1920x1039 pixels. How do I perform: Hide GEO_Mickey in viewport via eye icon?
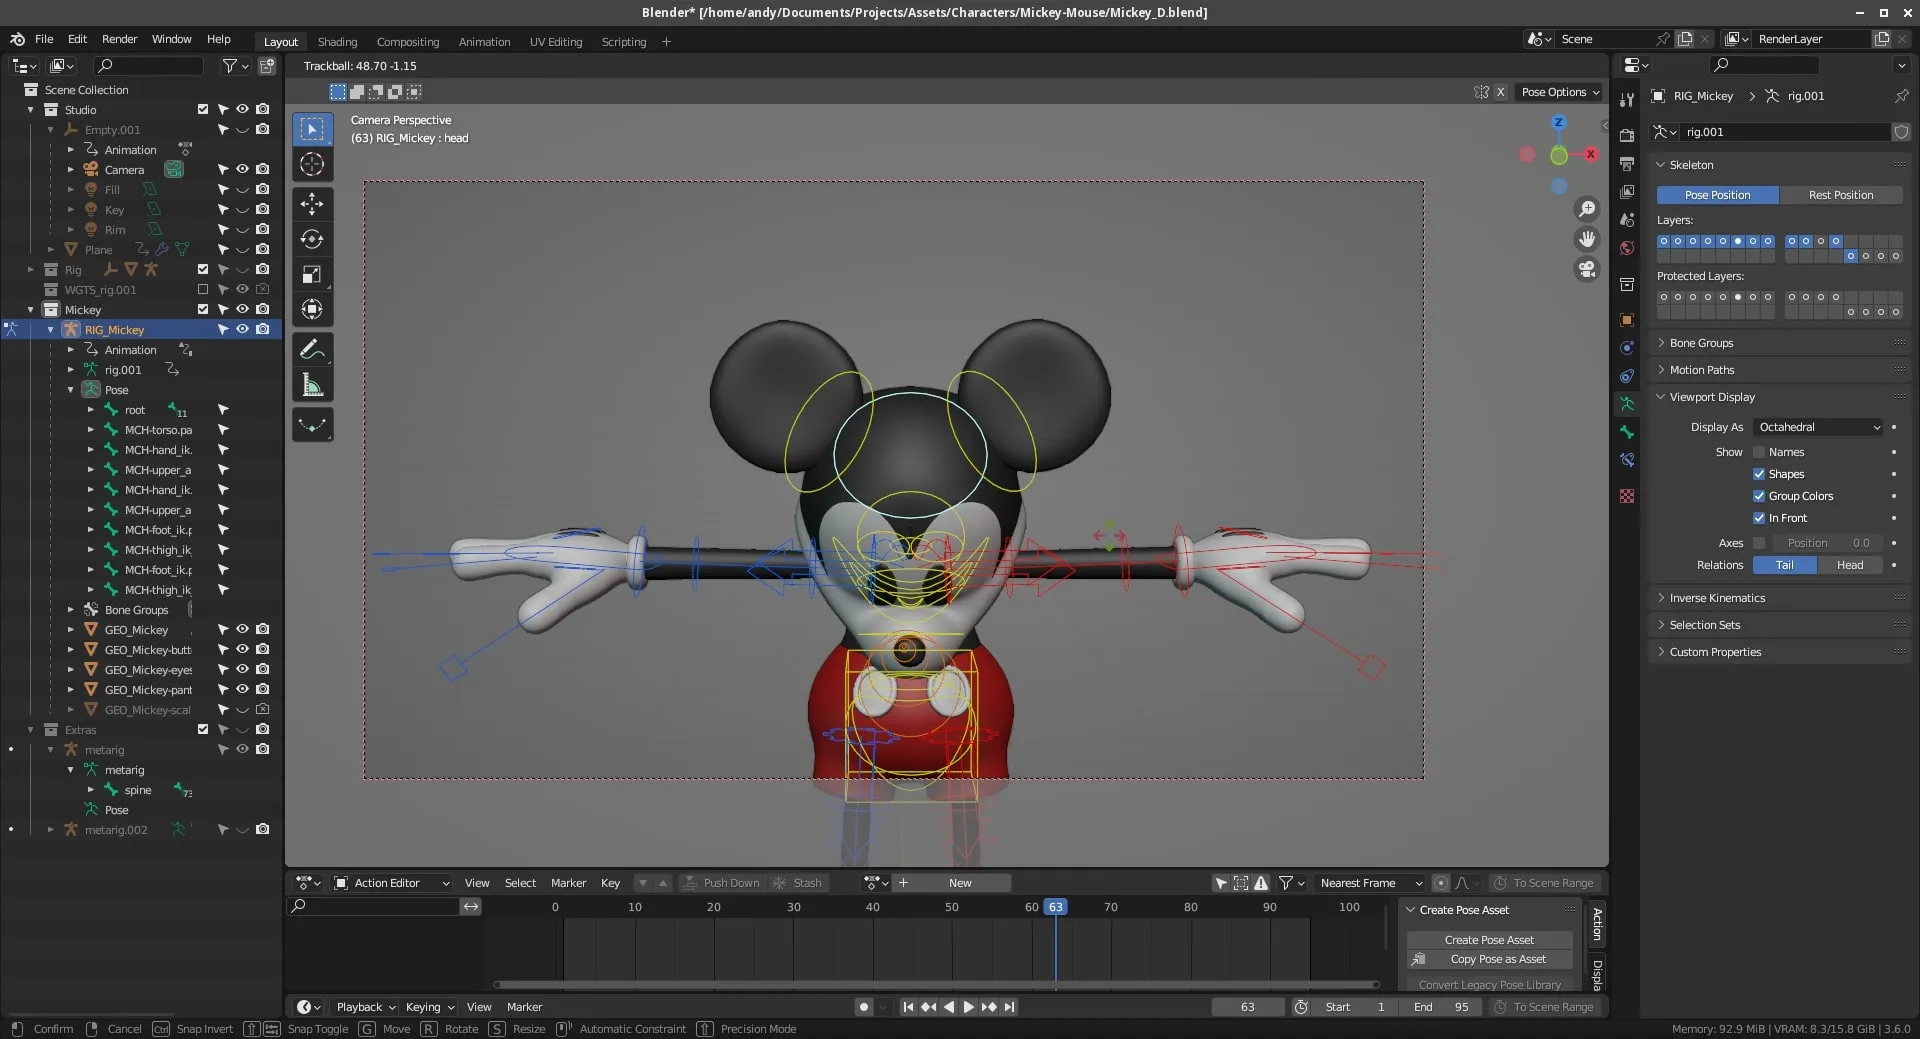(242, 629)
